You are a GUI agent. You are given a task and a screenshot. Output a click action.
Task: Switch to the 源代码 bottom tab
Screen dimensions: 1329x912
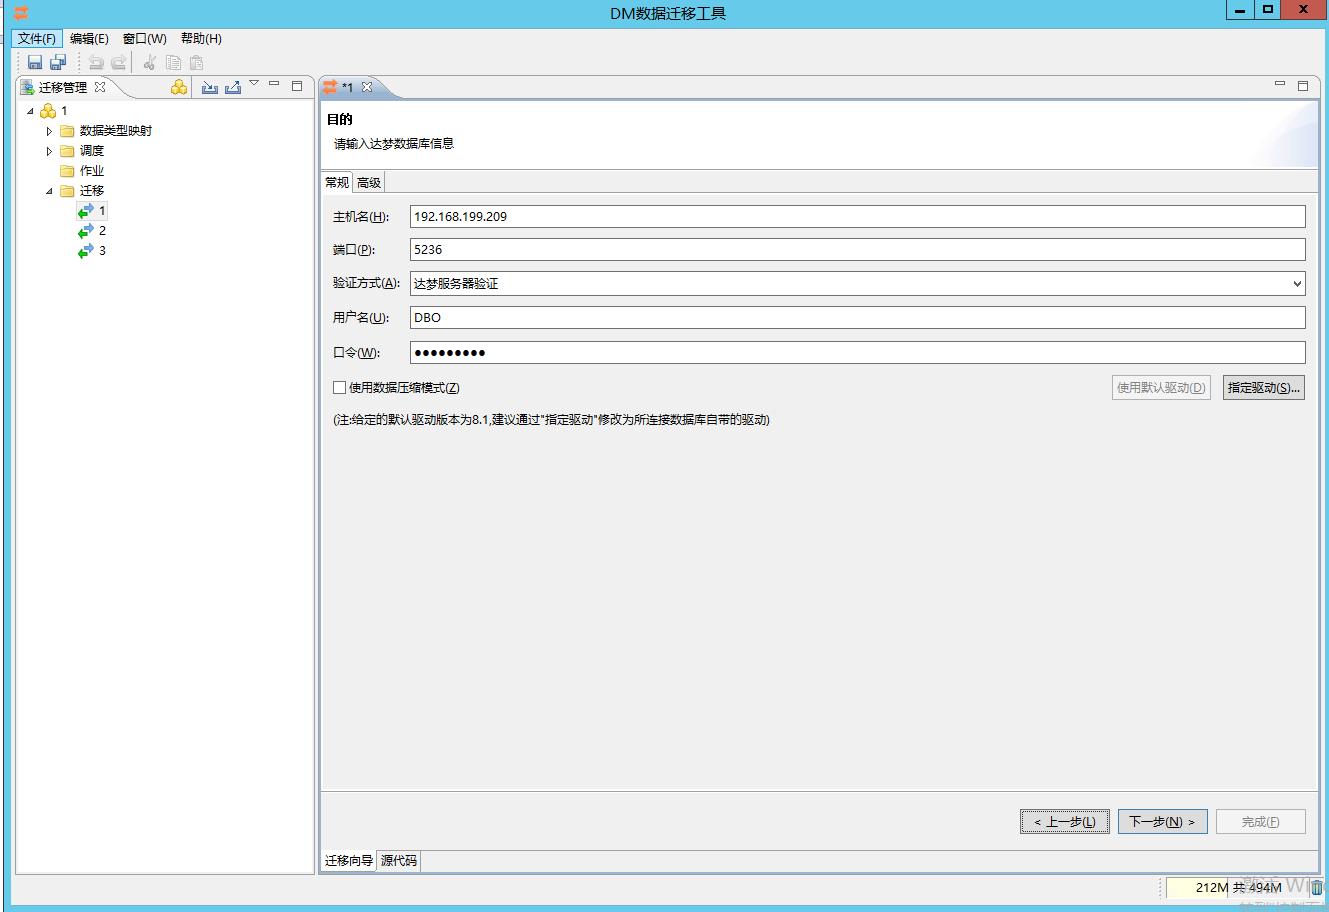pos(399,860)
